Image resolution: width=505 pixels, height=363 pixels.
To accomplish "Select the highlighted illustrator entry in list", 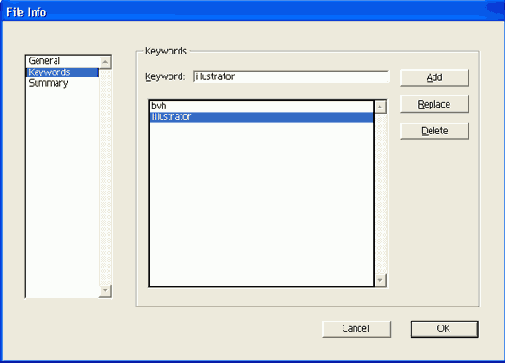I will tap(262, 117).
